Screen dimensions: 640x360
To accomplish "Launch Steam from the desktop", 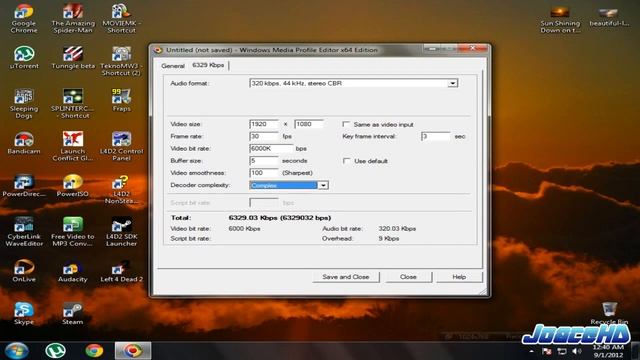I will click(x=73, y=313).
